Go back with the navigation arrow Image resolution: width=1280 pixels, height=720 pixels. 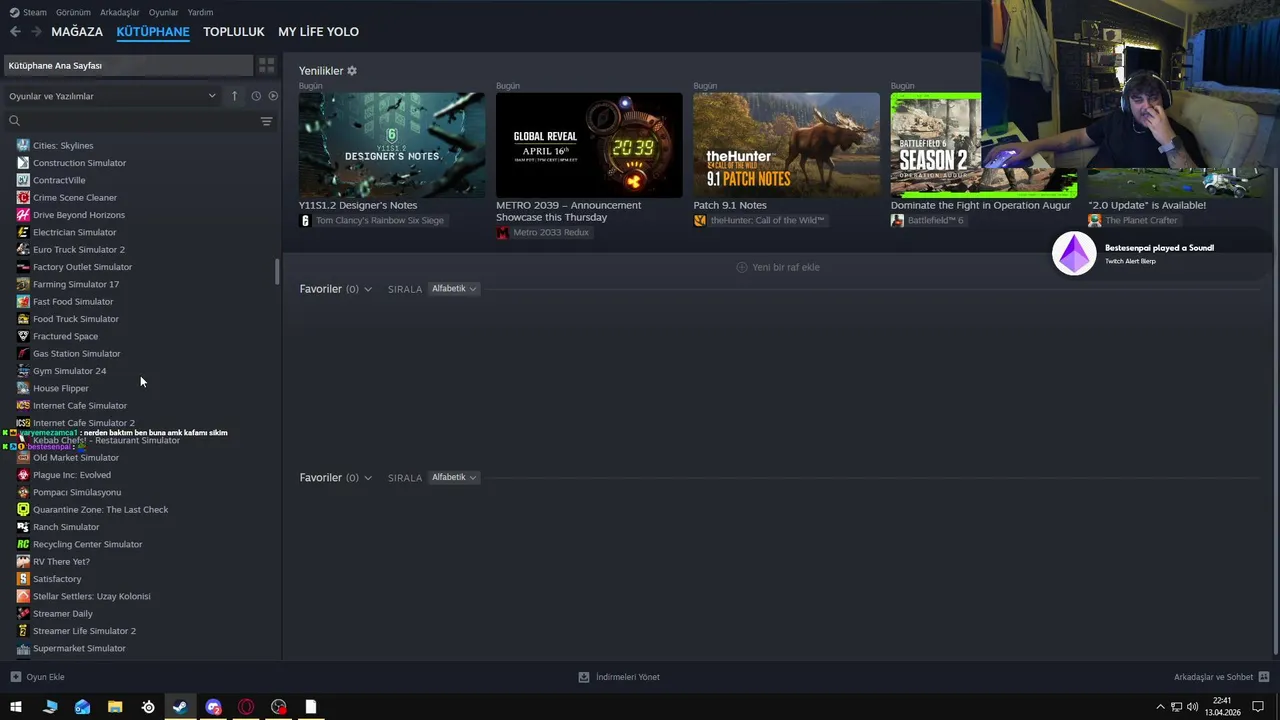coord(15,32)
